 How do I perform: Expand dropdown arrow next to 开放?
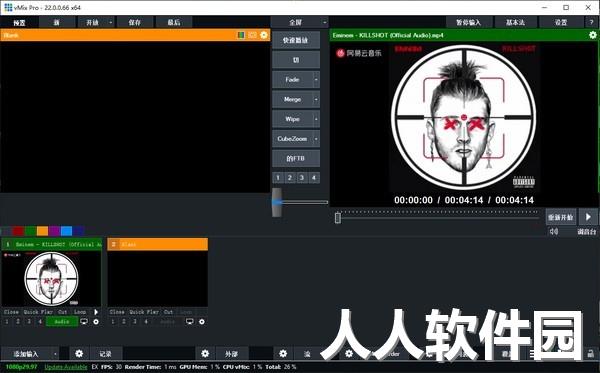click(x=111, y=23)
